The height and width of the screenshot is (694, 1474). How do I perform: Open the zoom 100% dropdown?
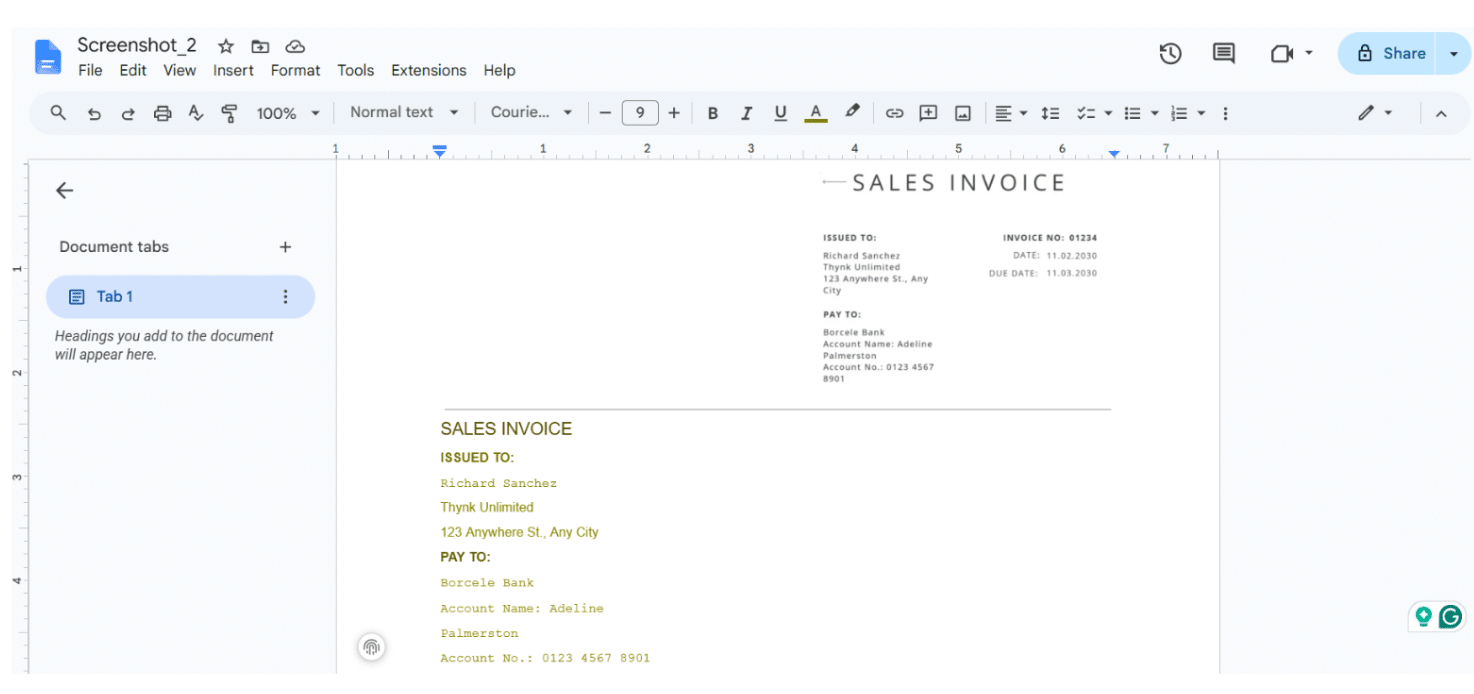tap(288, 113)
